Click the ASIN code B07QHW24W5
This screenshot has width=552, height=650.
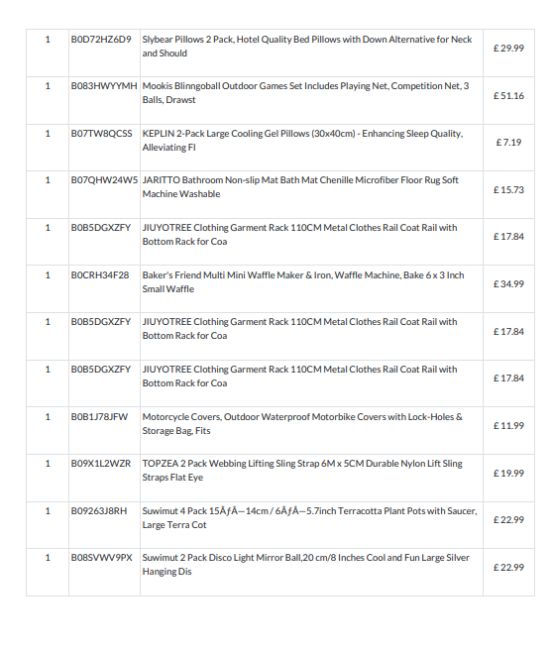[x=104, y=180]
